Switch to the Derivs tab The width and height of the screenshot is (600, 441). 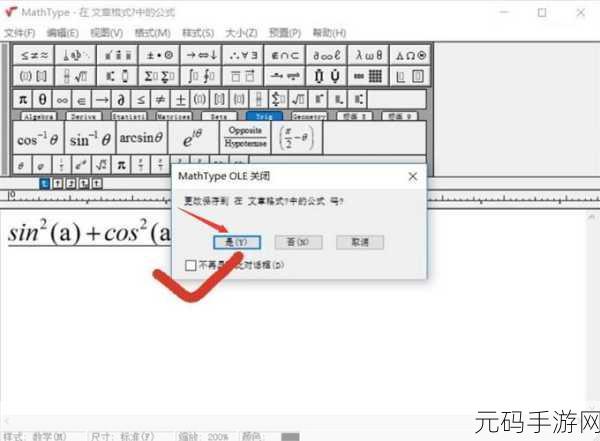click(83, 116)
